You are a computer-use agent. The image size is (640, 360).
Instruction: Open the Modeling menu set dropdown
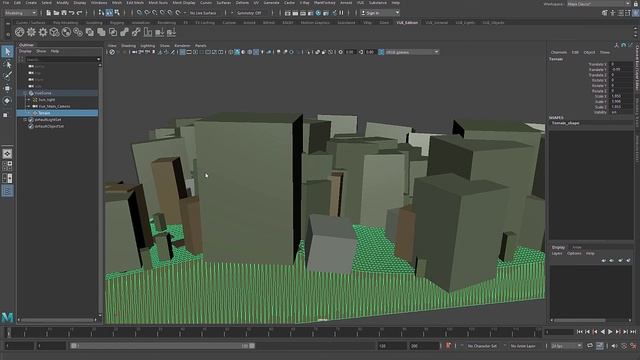tap(20, 13)
